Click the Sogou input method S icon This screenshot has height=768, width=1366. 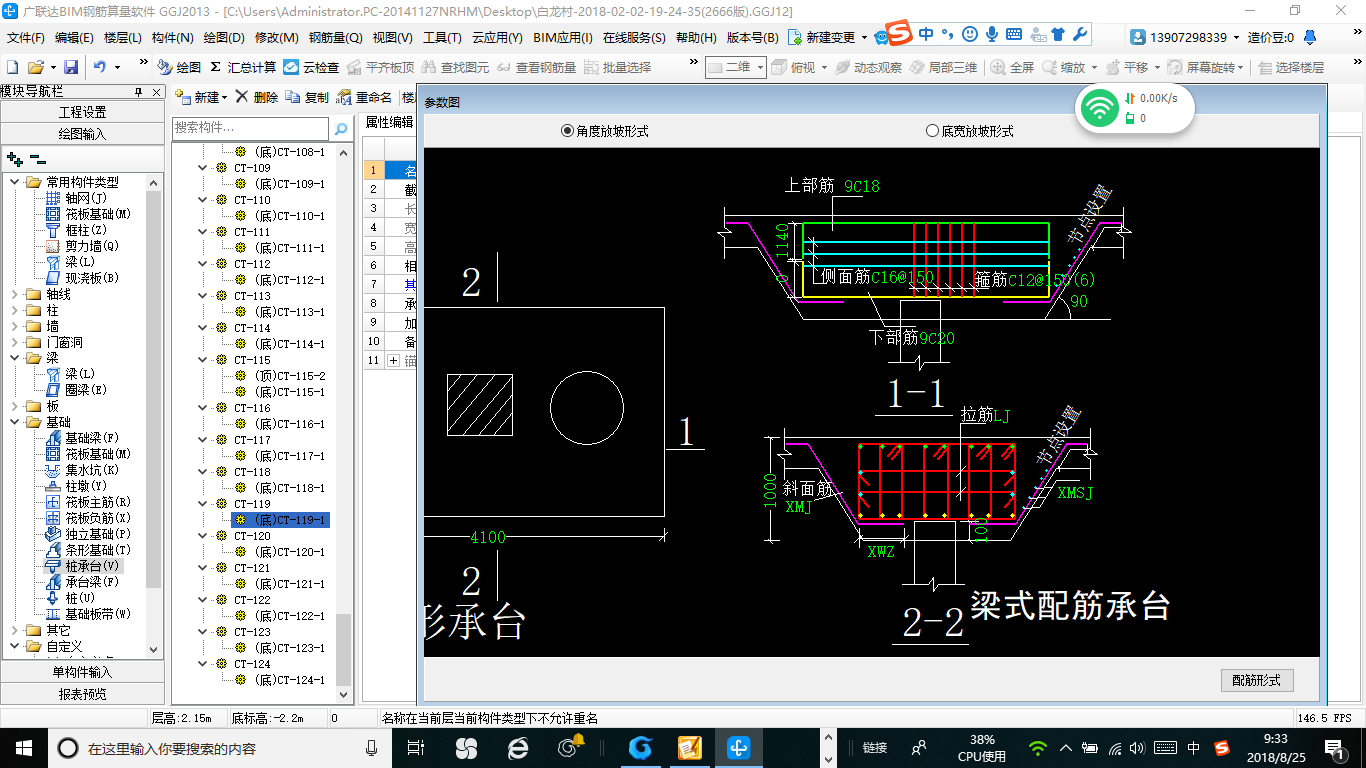coord(900,34)
